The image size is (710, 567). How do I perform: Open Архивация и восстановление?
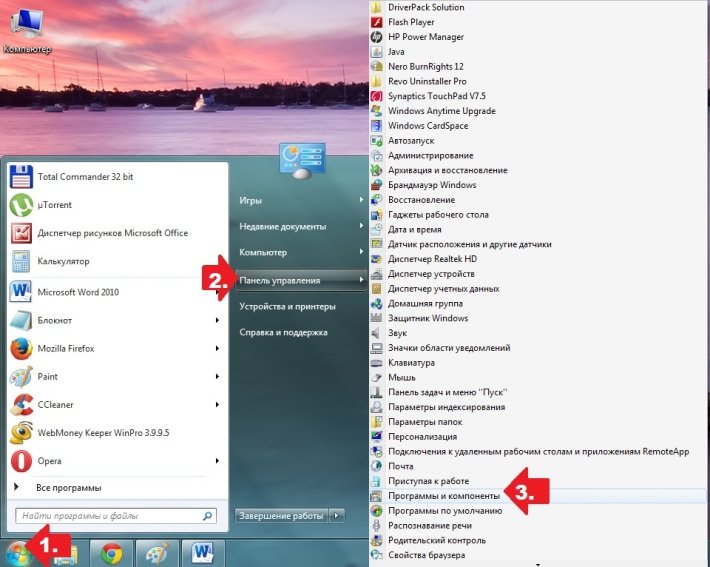[447, 170]
